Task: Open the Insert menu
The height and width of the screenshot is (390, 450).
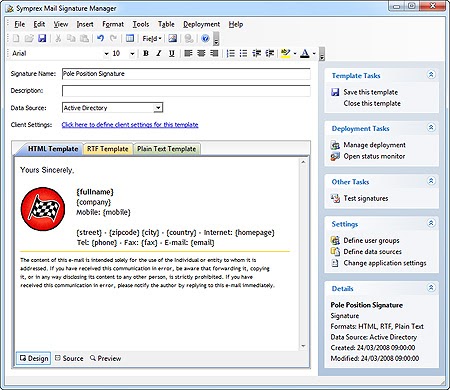Action: tap(85, 24)
